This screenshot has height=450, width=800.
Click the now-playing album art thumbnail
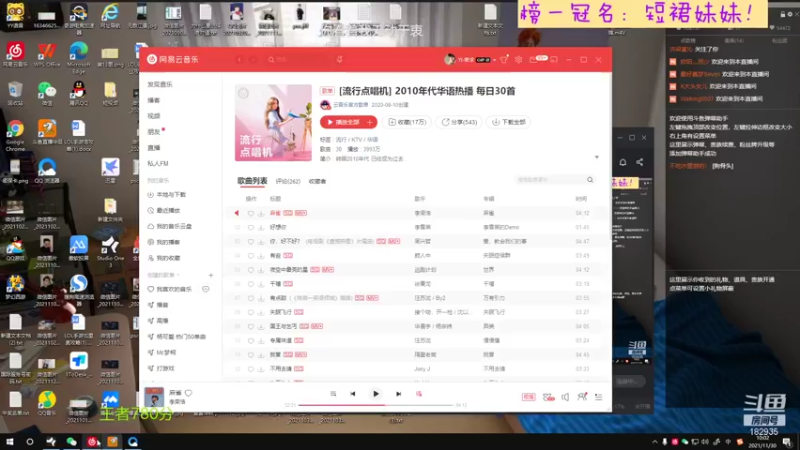154,397
